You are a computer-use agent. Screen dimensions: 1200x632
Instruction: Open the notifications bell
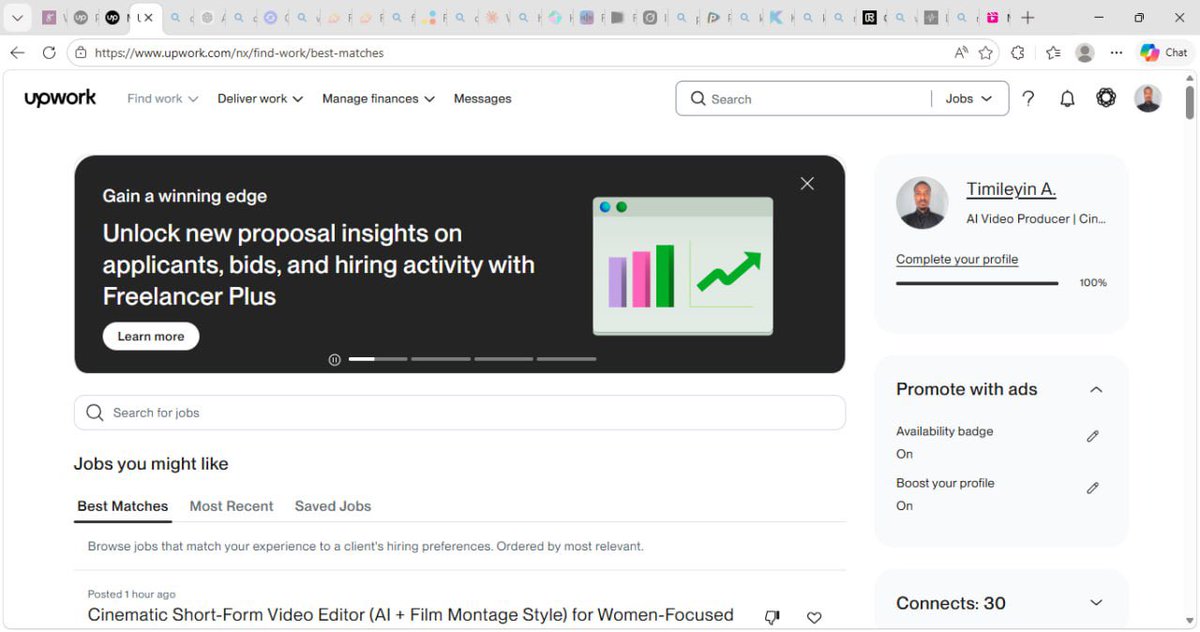click(1067, 98)
